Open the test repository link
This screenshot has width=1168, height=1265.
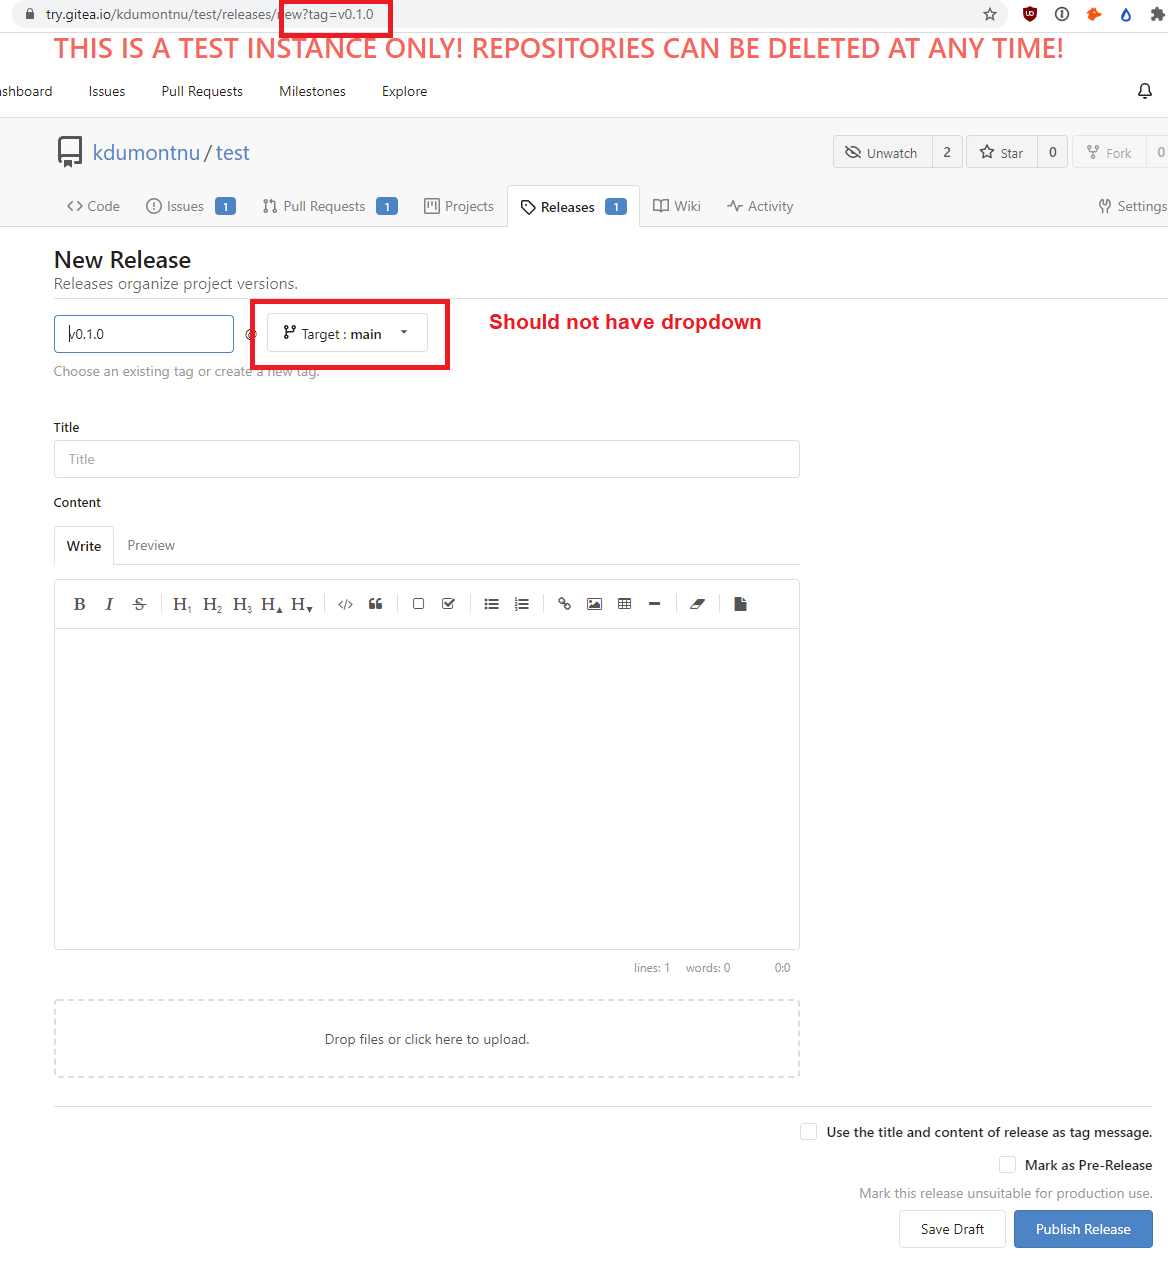click(x=233, y=152)
